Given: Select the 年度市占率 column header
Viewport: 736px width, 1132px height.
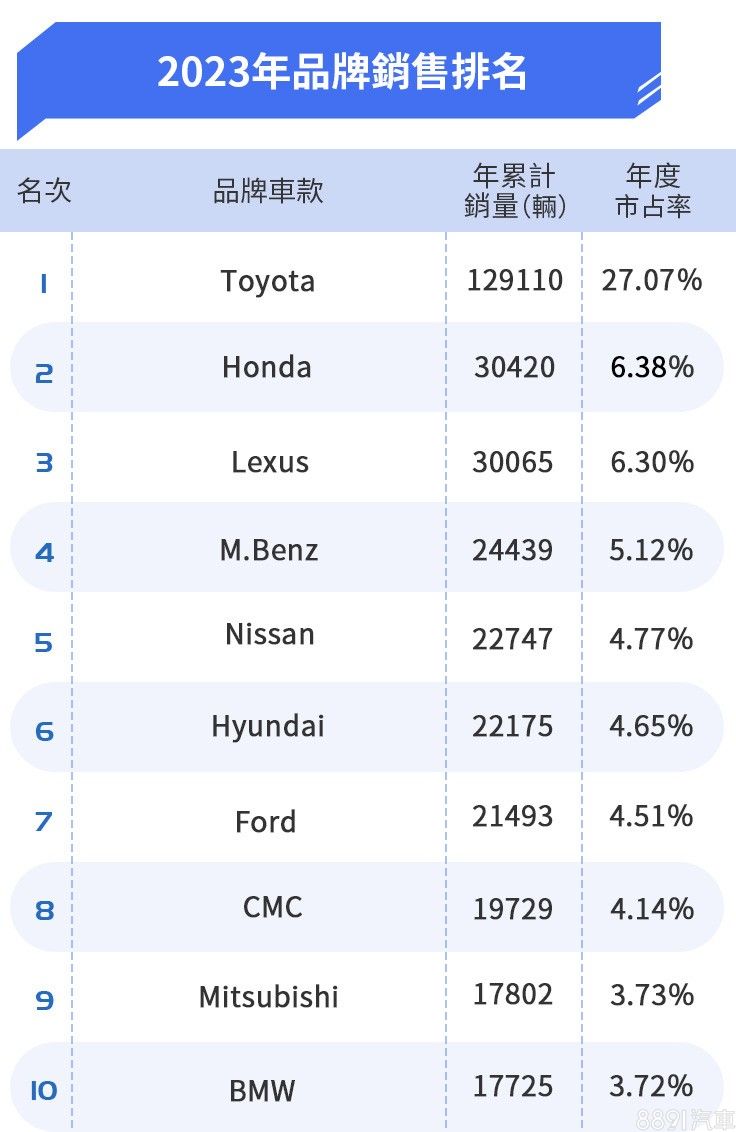Looking at the screenshot, I should tap(652, 191).
